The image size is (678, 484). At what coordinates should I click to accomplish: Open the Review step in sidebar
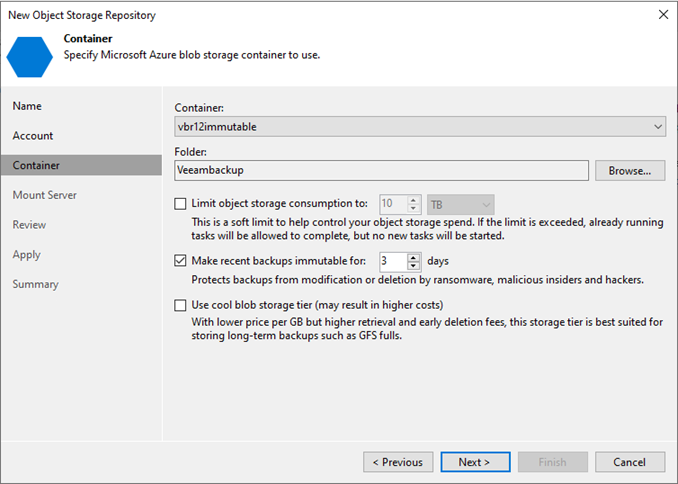point(29,225)
